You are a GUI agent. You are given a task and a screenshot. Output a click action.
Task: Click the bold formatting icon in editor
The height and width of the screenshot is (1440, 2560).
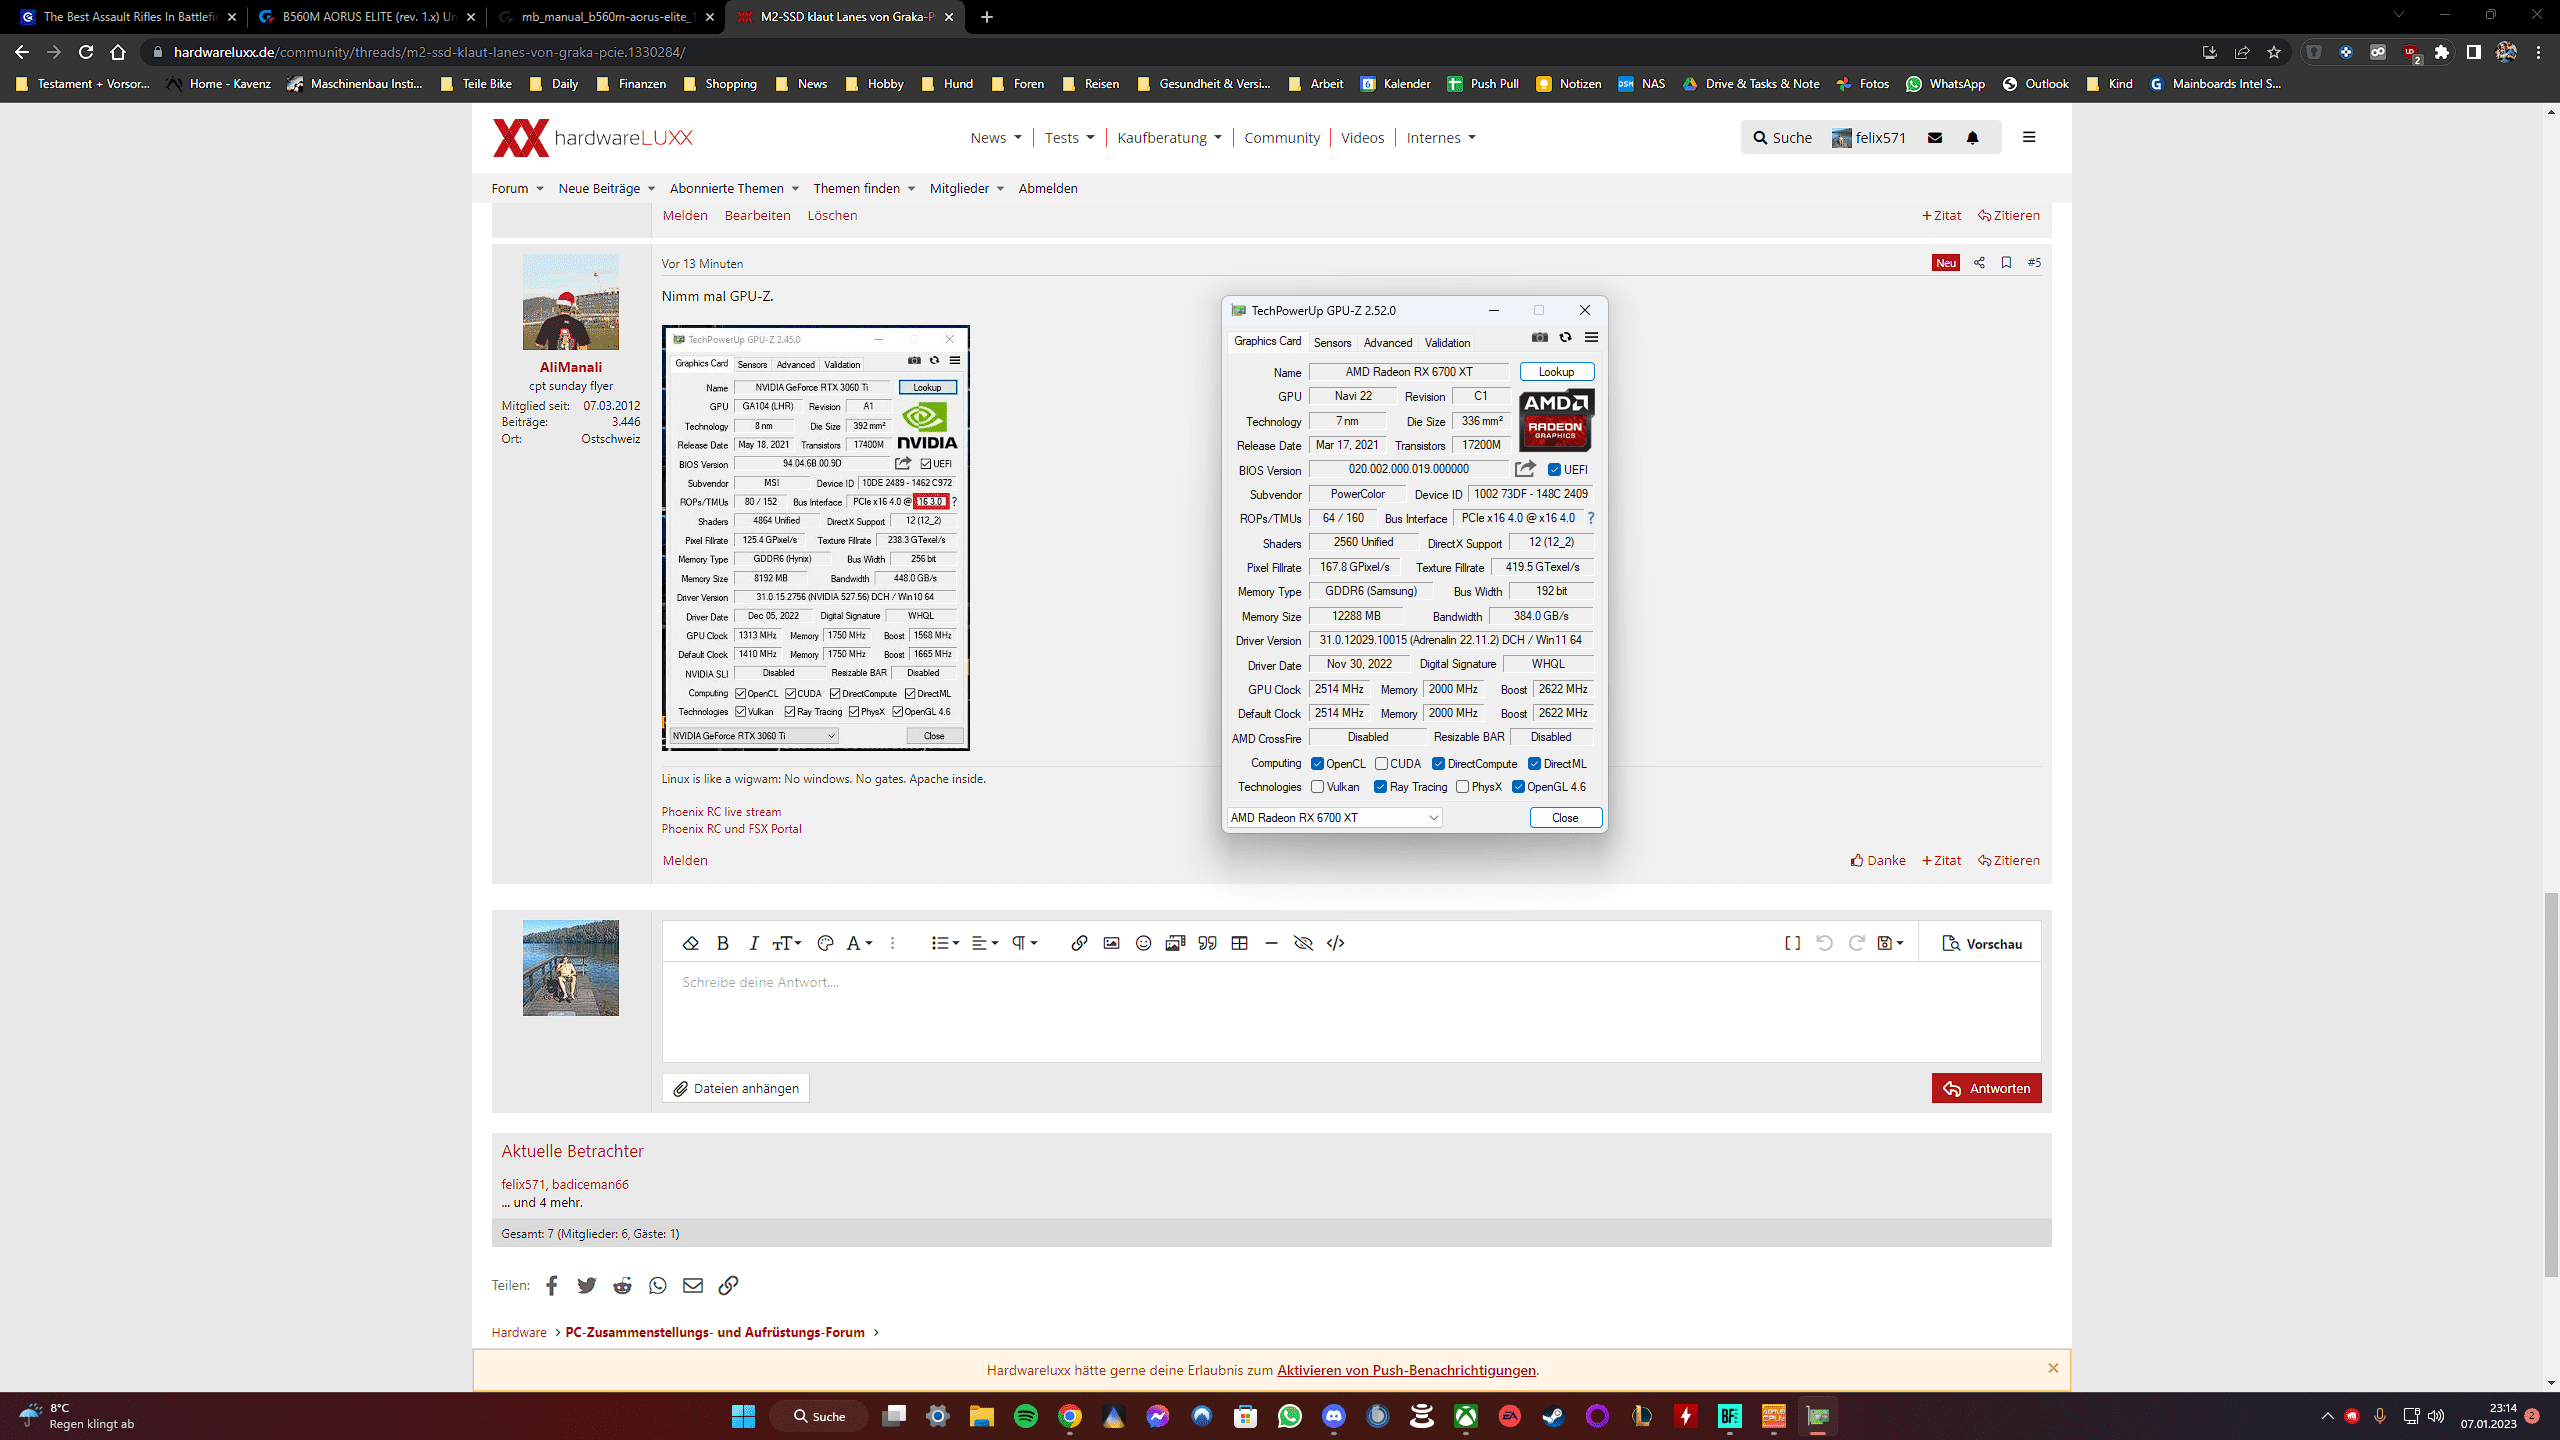pyautogui.click(x=723, y=943)
